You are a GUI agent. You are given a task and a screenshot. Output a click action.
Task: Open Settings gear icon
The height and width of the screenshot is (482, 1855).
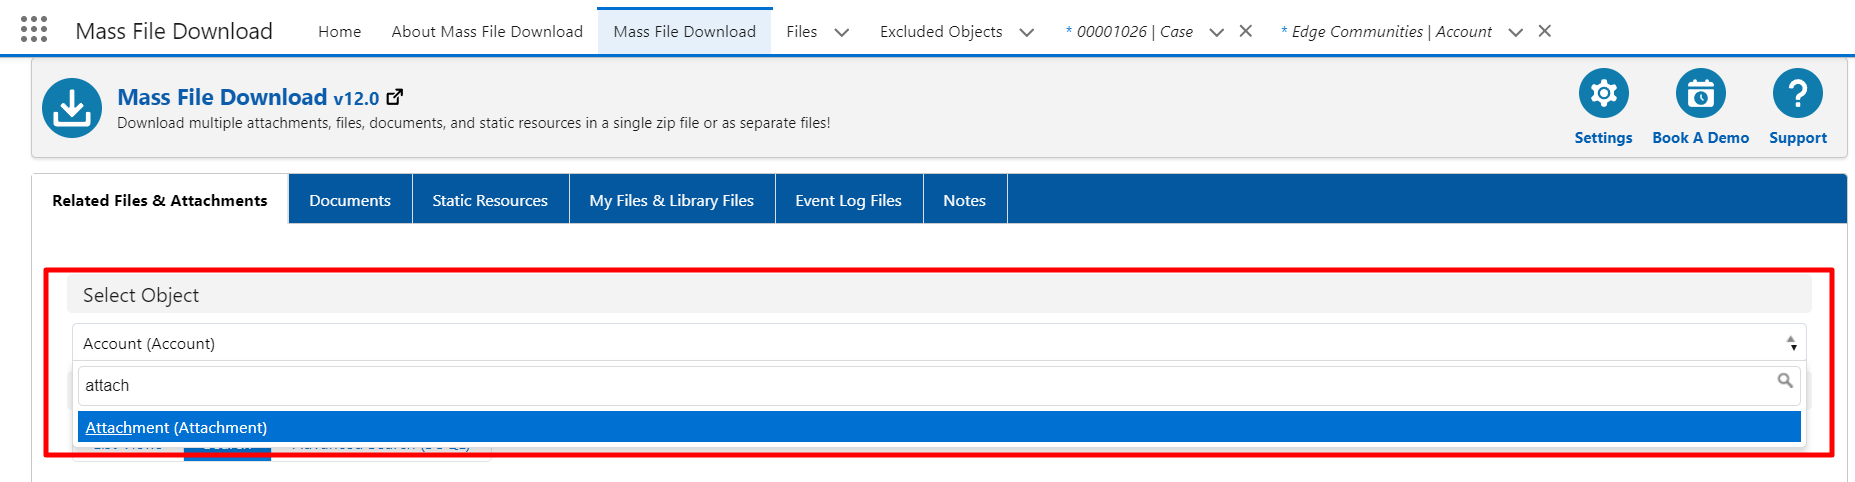tap(1603, 94)
